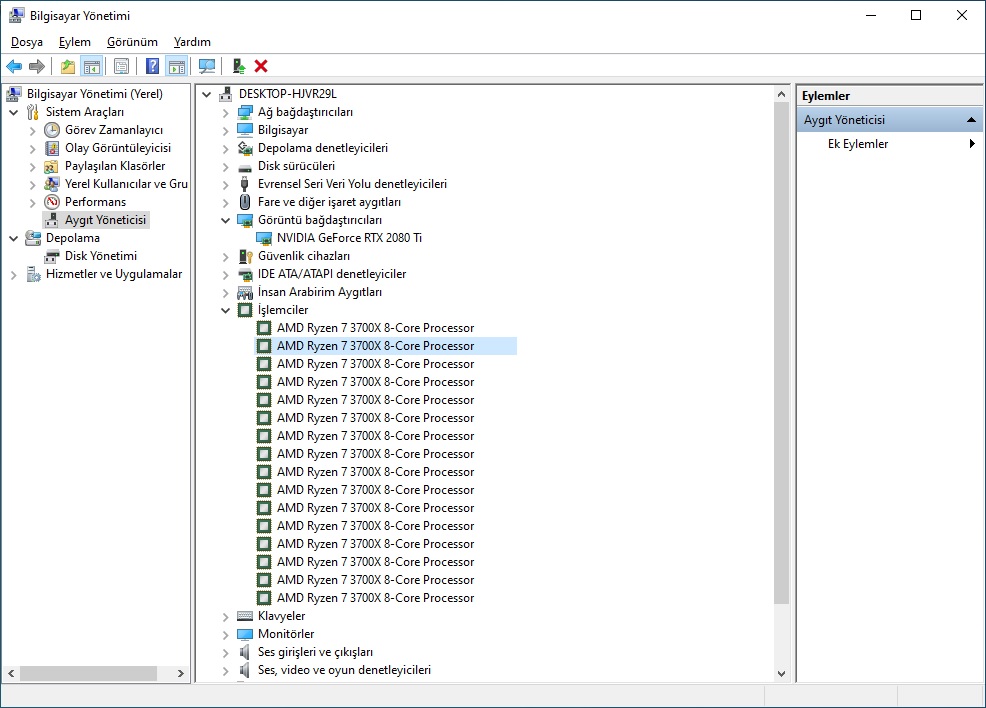Image resolution: width=986 pixels, height=708 pixels.
Task: Expand the Bilgisayar device category
Action: tap(225, 131)
